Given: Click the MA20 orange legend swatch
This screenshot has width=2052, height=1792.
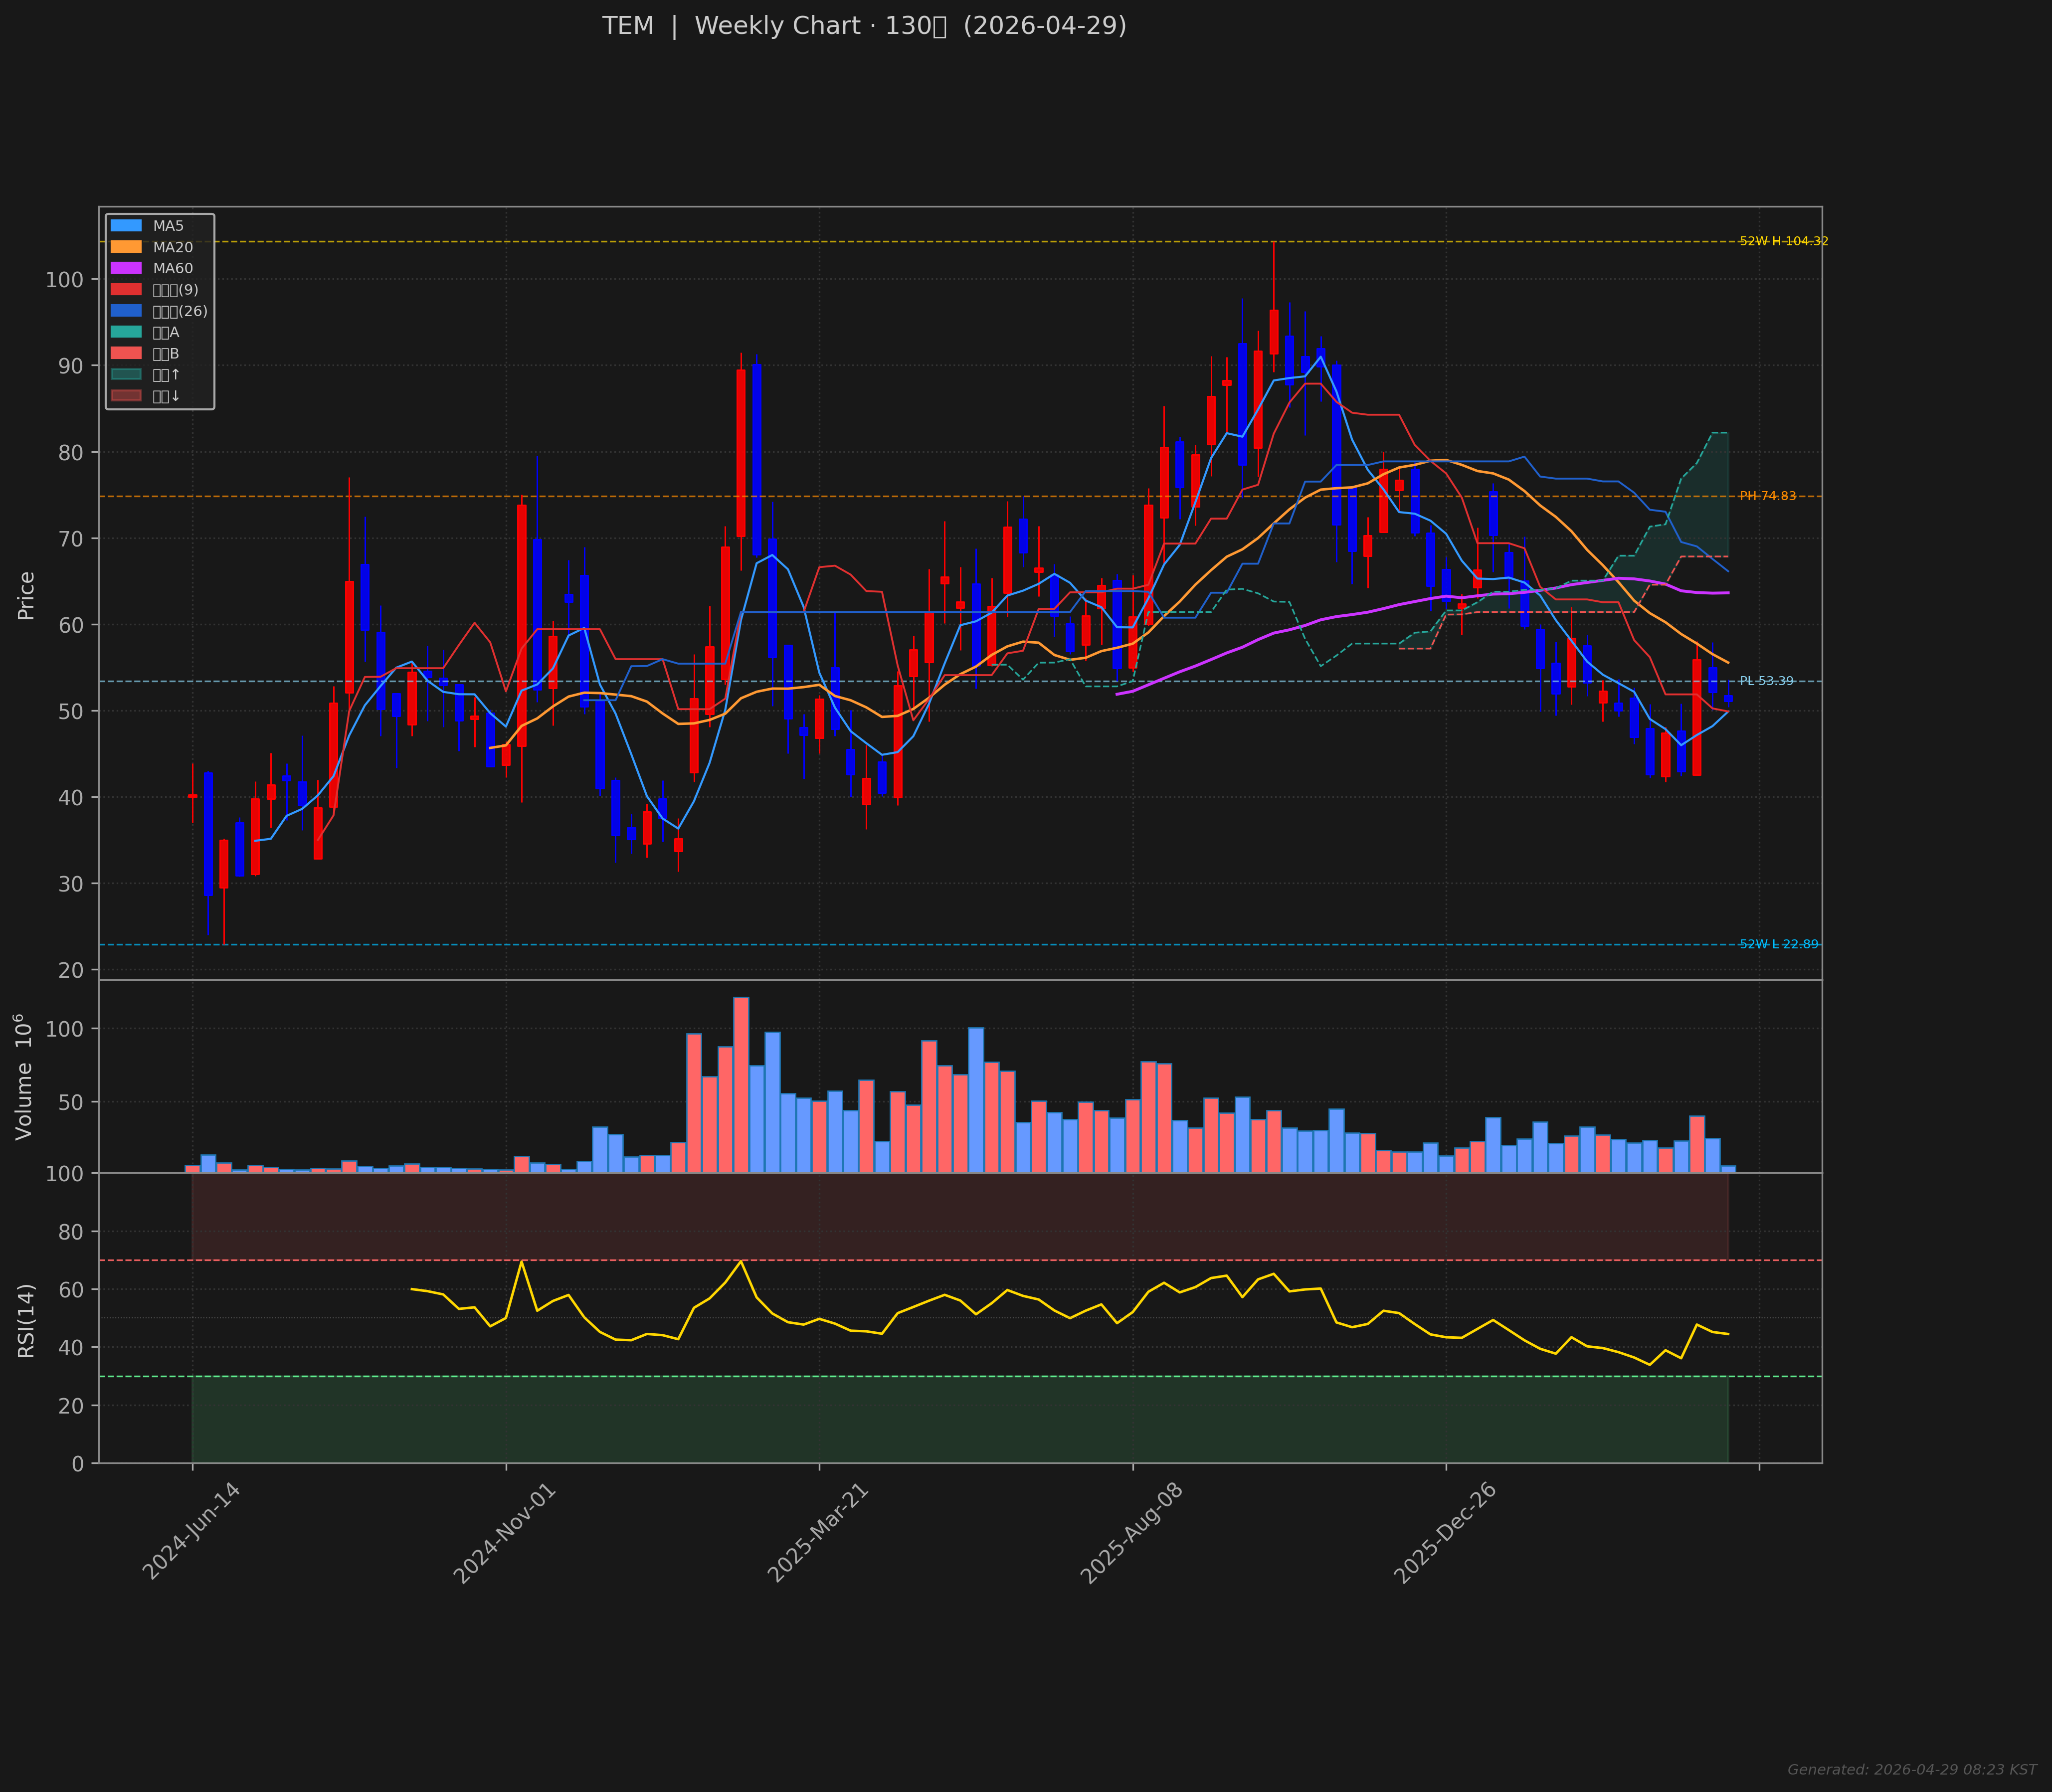Looking at the screenshot, I should click(x=126, y=247).
